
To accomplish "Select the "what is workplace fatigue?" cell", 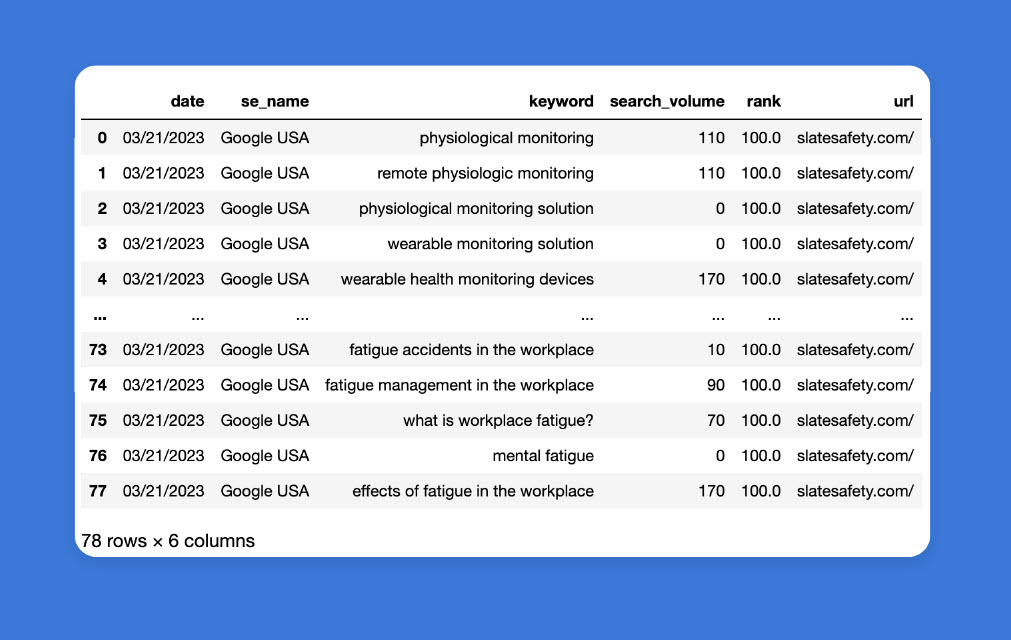I will point(498,421).
